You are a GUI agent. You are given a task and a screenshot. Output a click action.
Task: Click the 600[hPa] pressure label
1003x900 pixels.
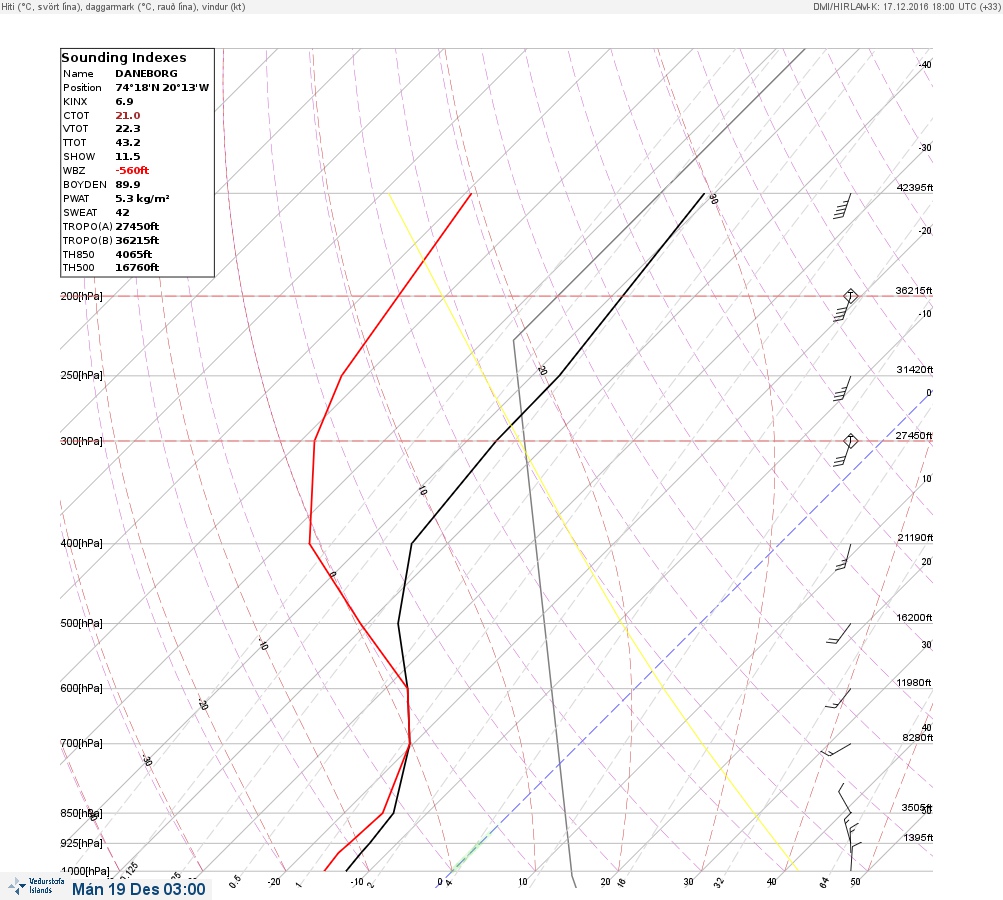point(81,688)
